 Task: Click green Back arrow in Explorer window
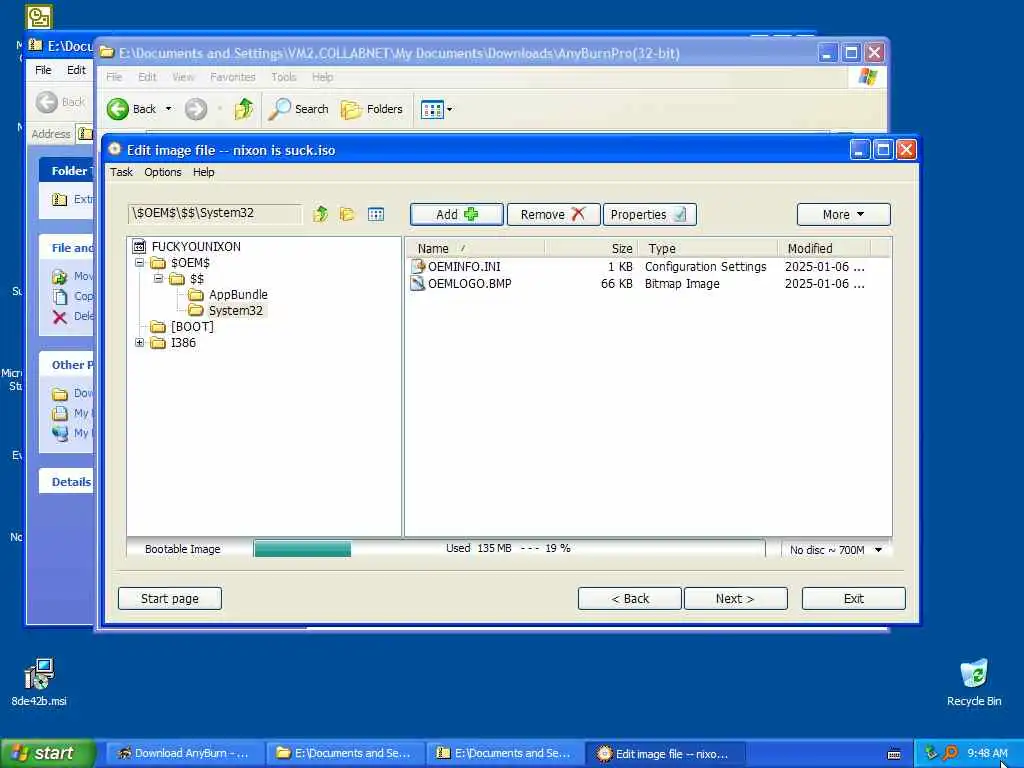tap(118, 109)
